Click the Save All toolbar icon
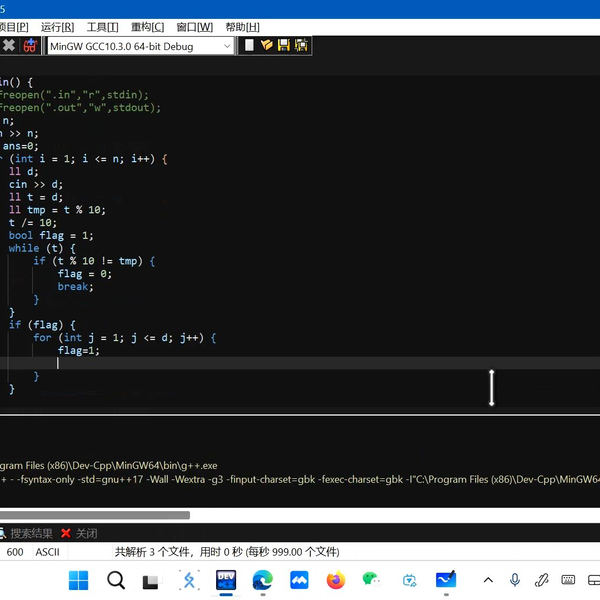 point(301,45)
